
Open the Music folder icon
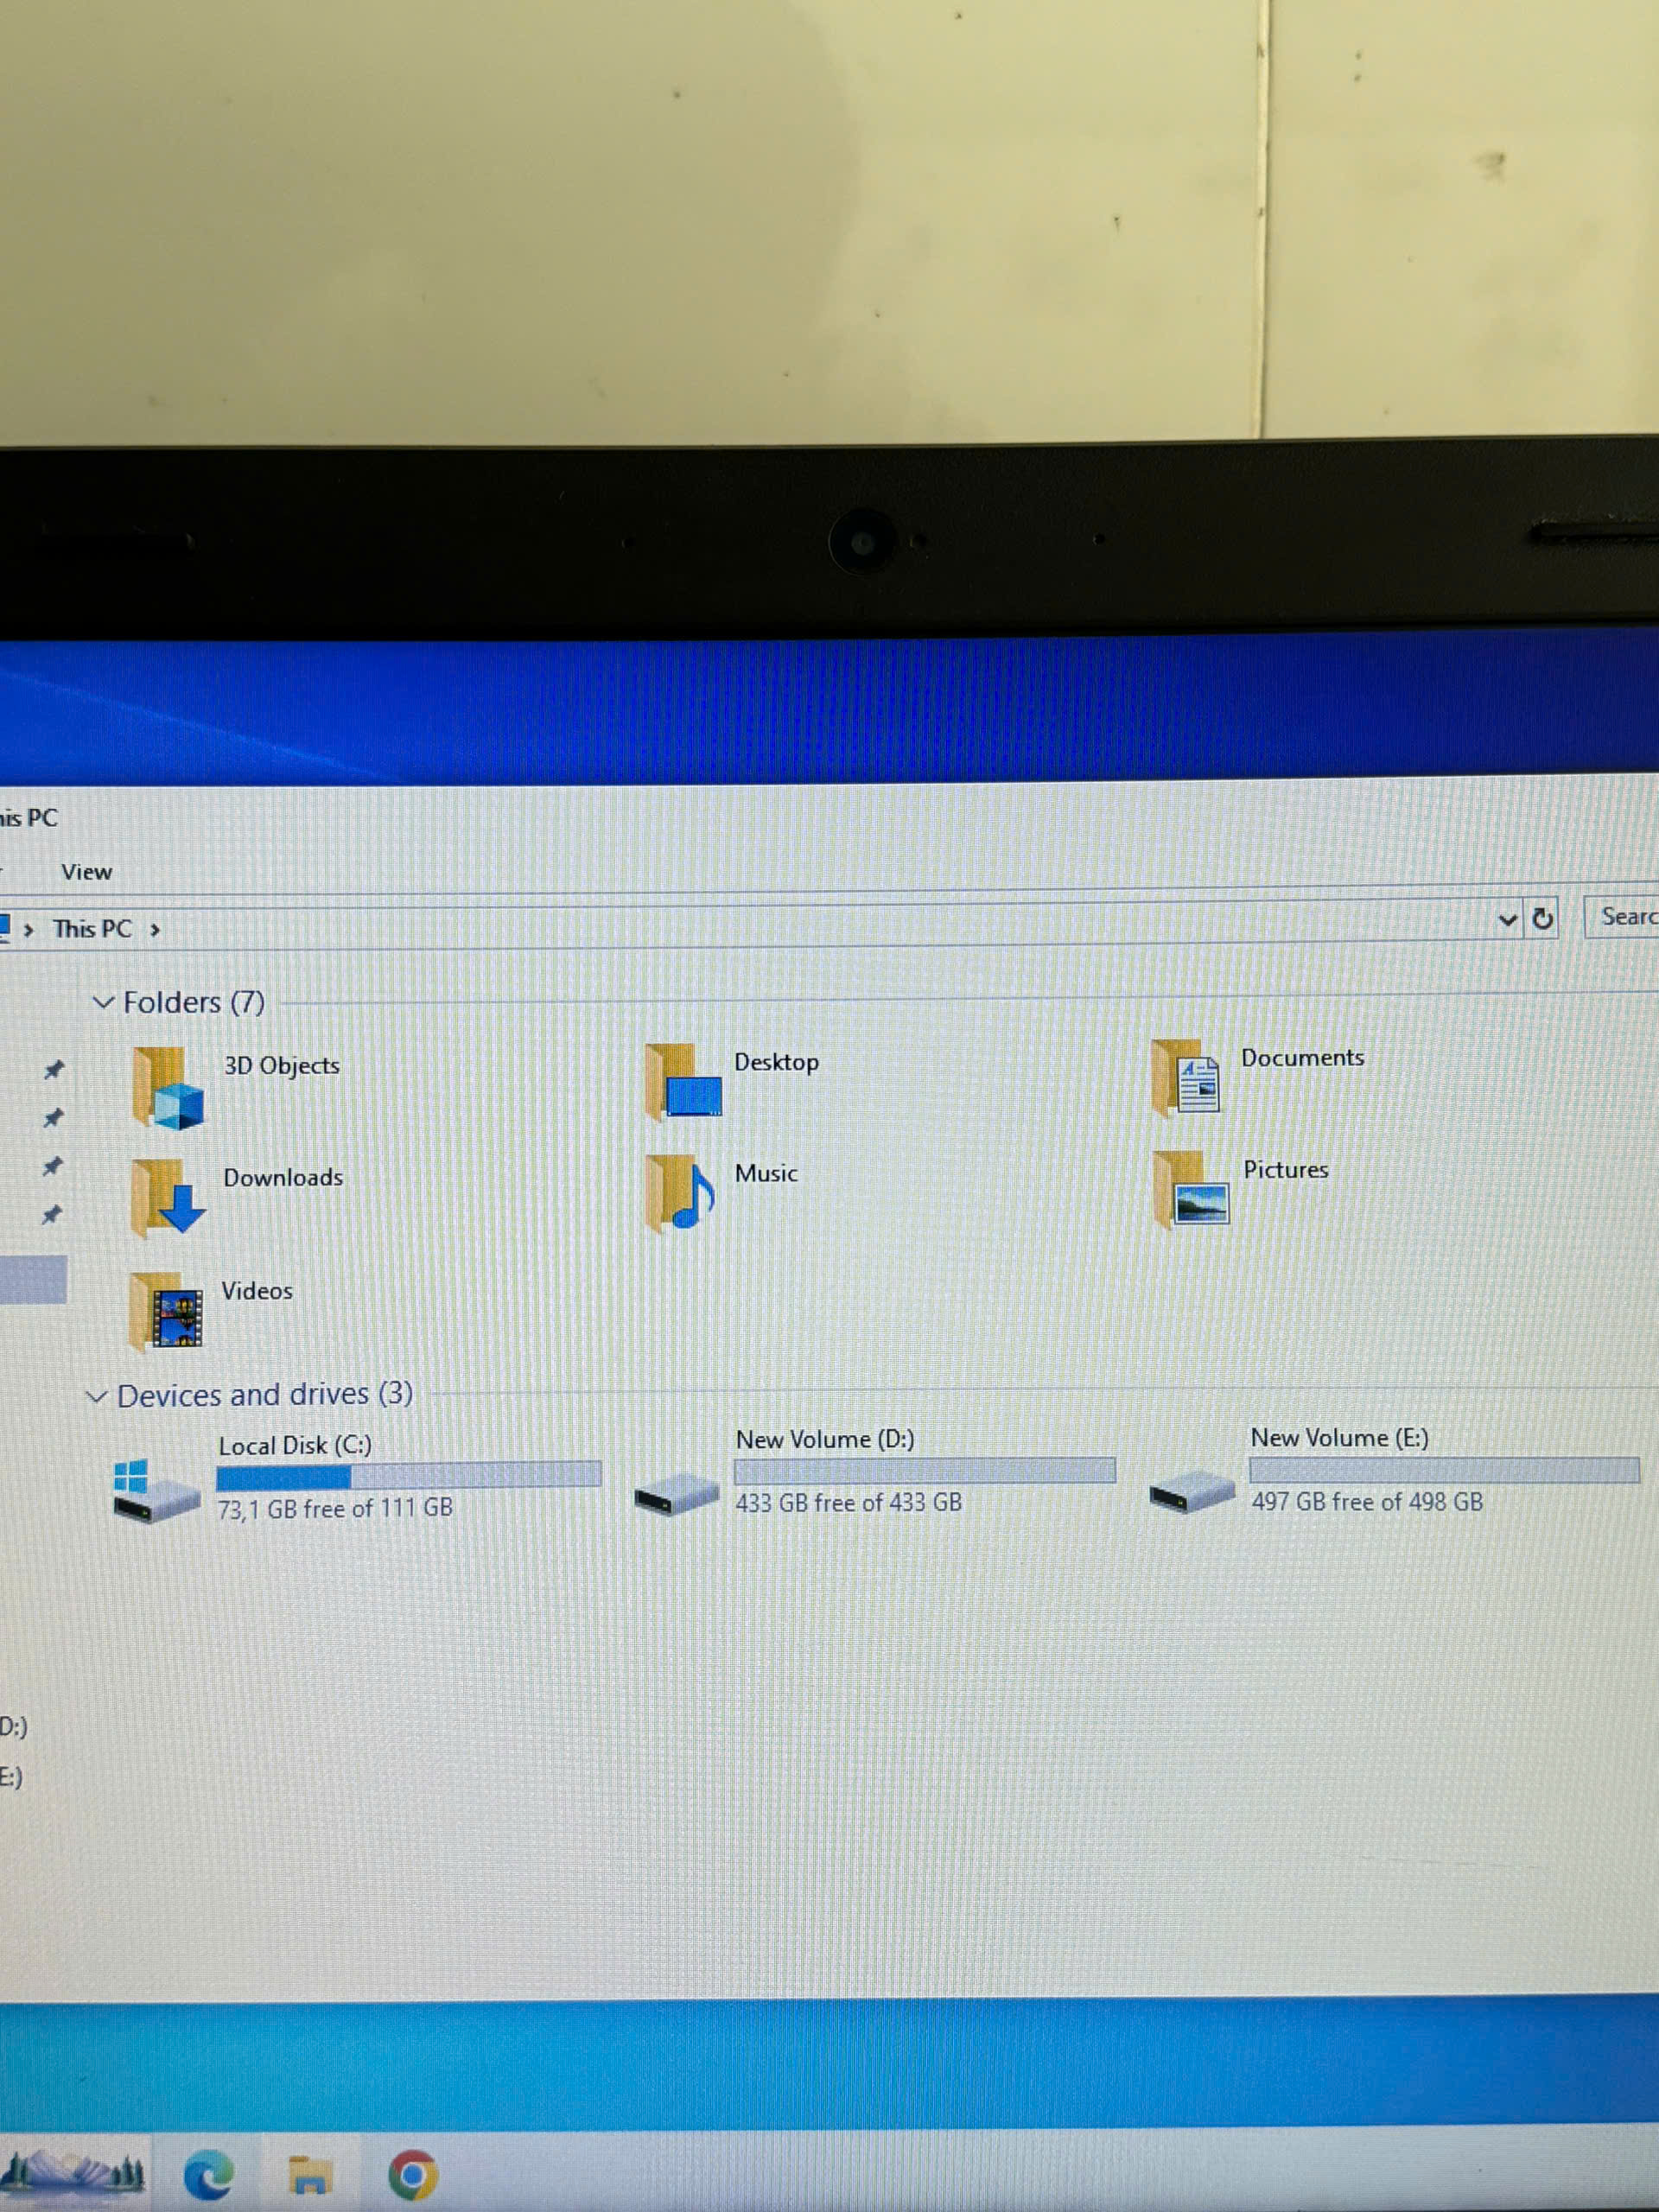680,1192
